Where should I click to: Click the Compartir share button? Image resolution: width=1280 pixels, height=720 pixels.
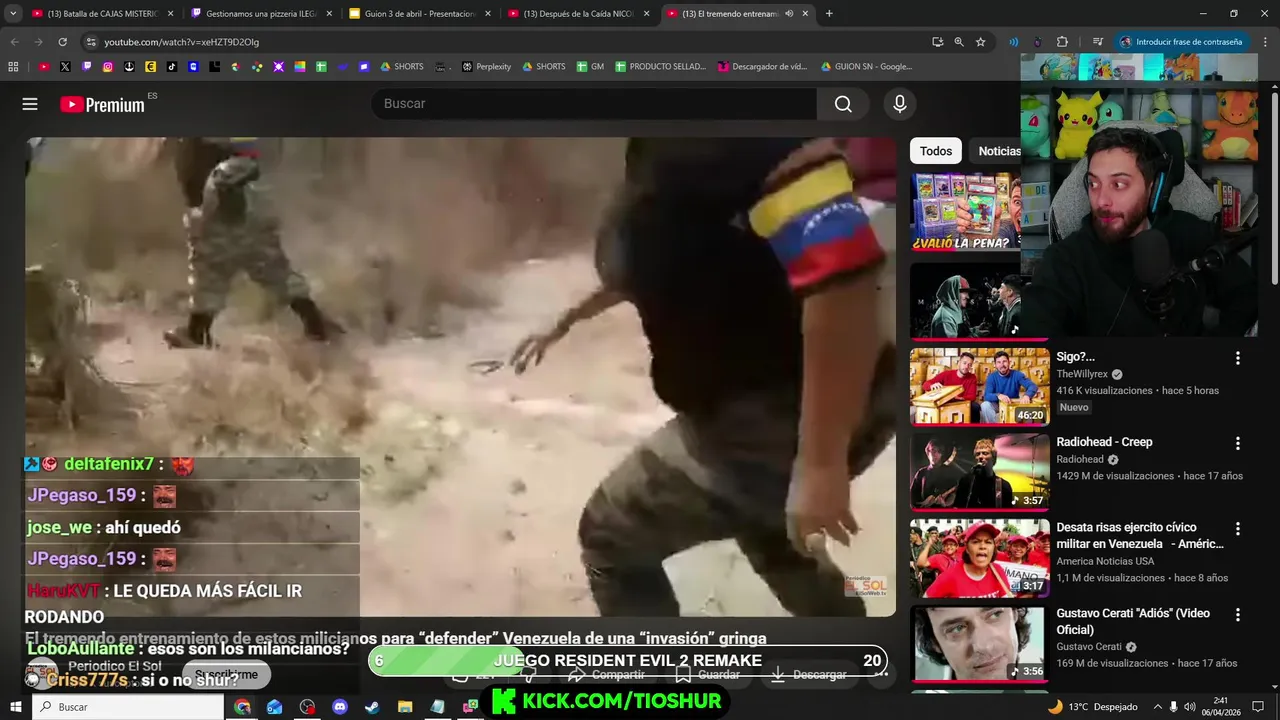point(607,675)
